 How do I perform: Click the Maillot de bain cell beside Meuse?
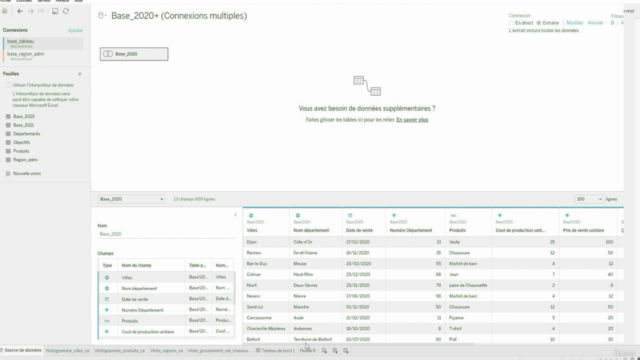point(469,264)
